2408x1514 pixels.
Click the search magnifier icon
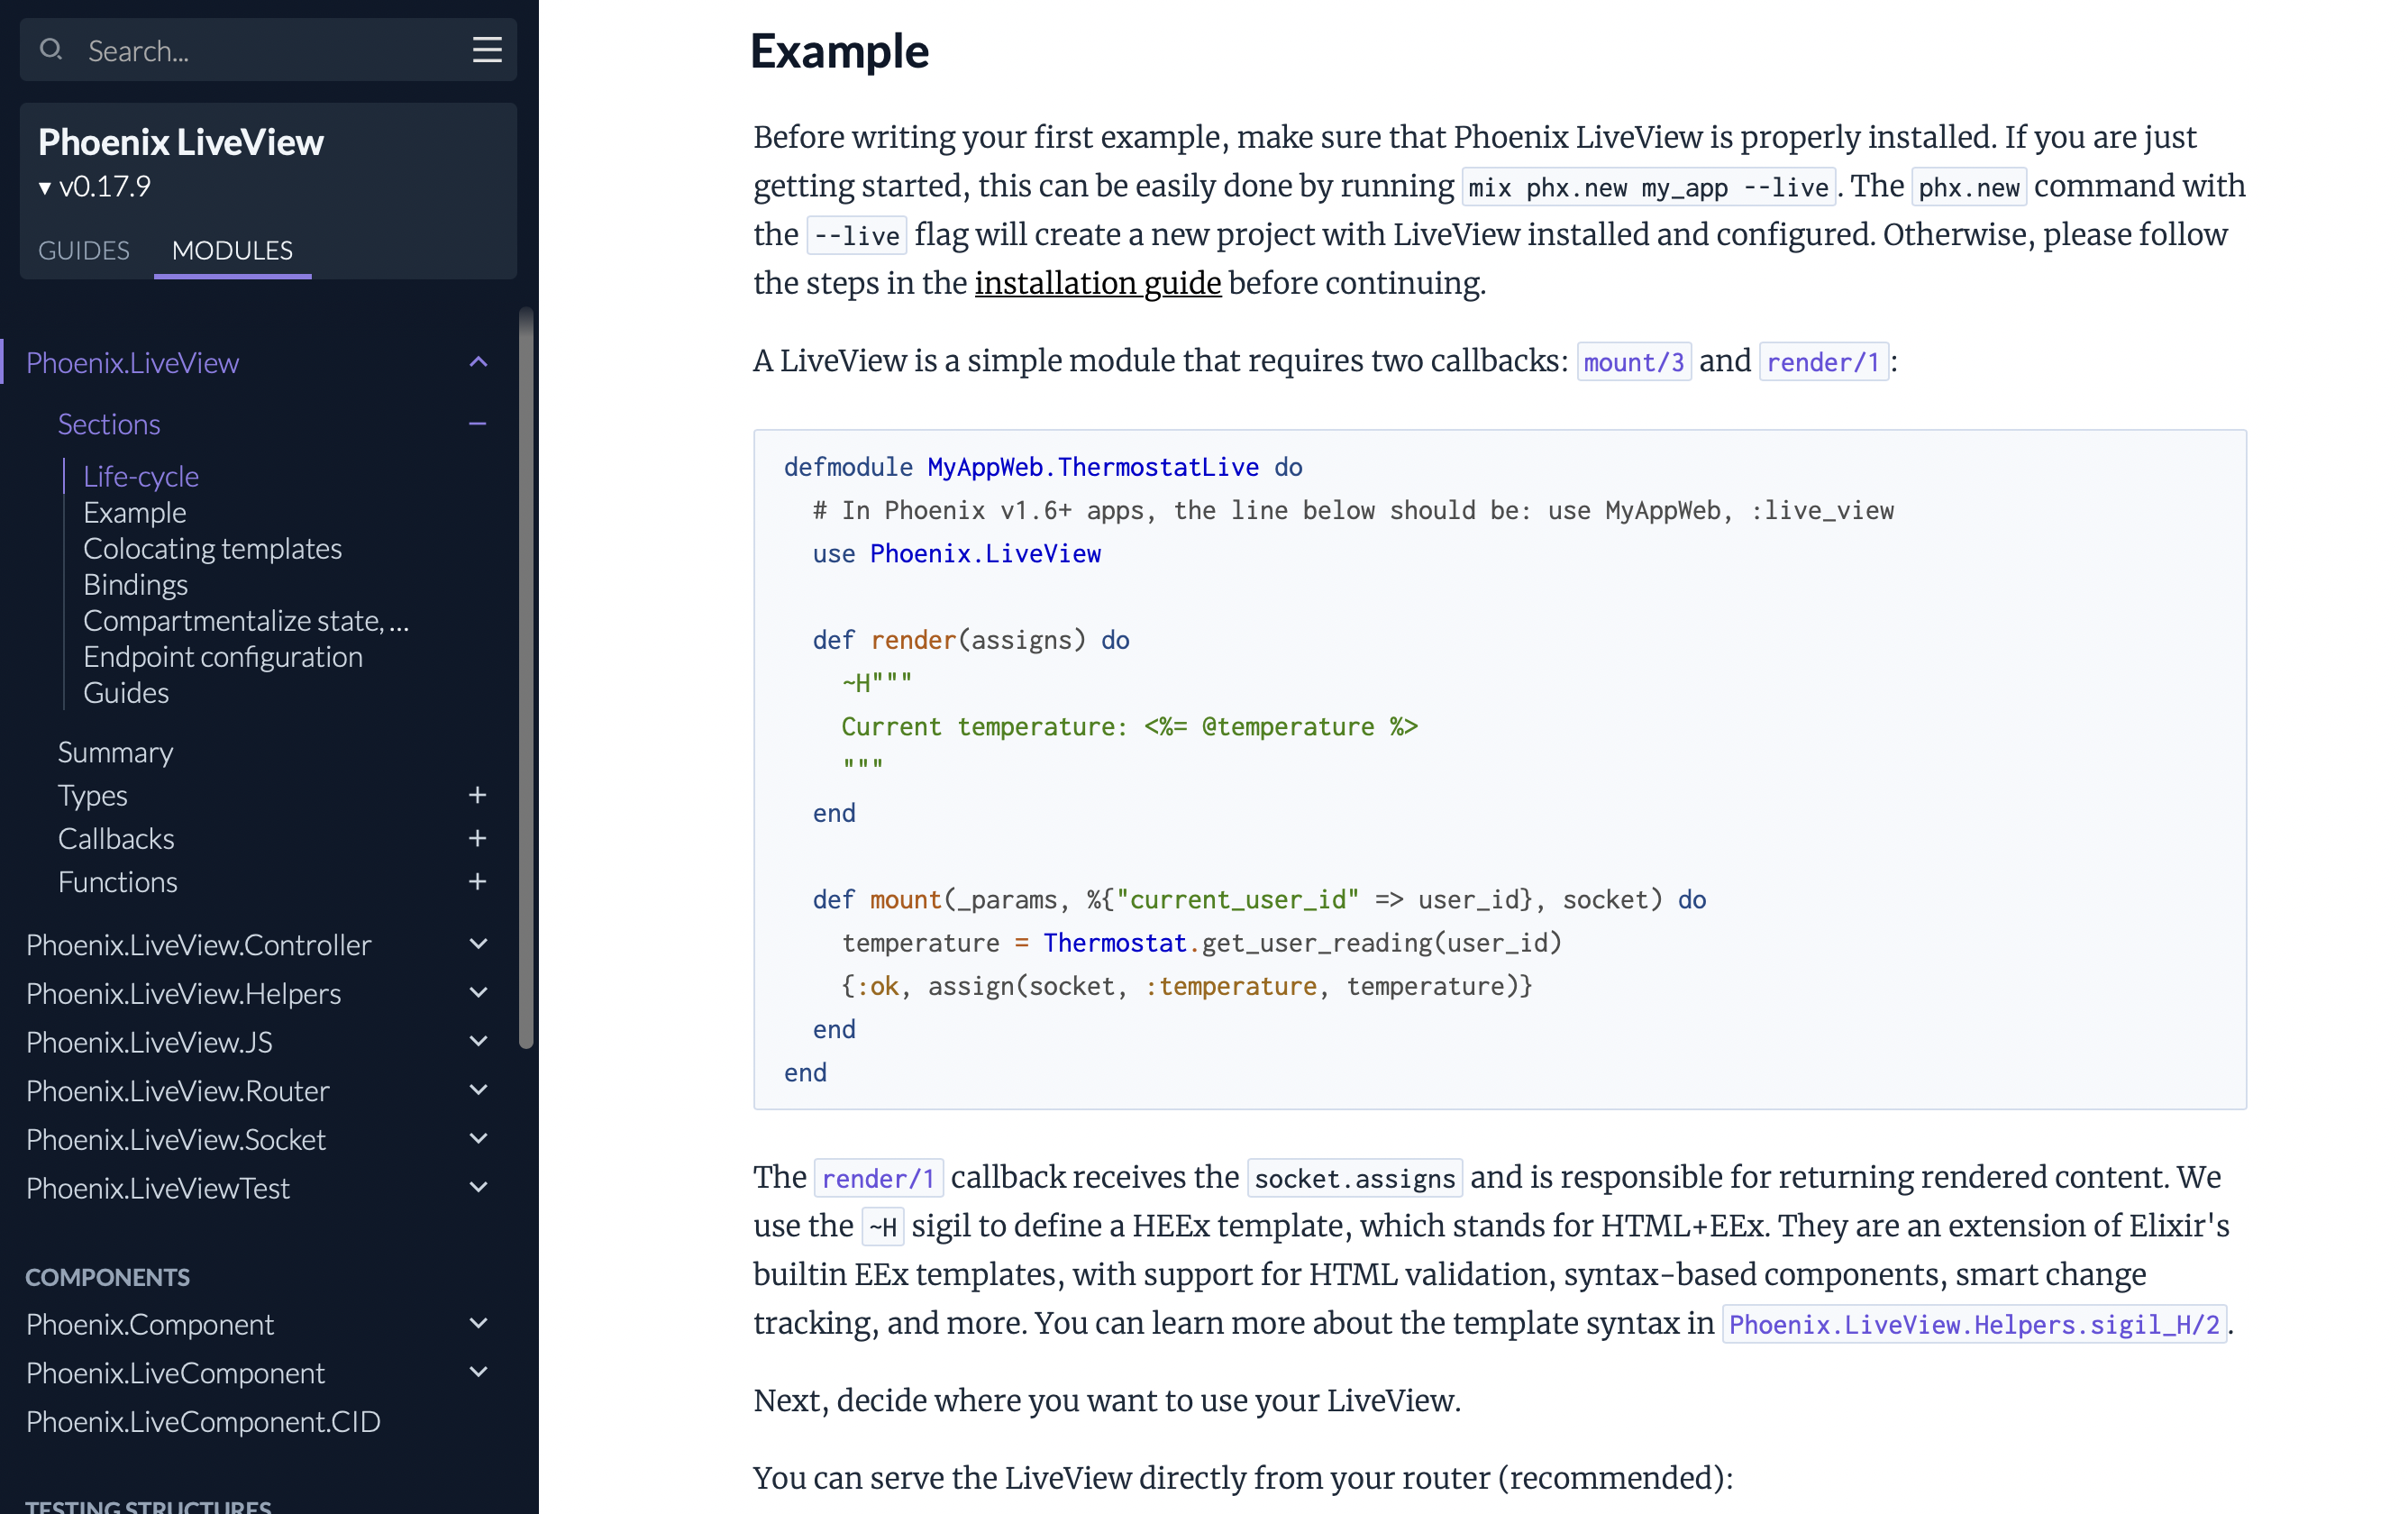[x=52, y=49]
